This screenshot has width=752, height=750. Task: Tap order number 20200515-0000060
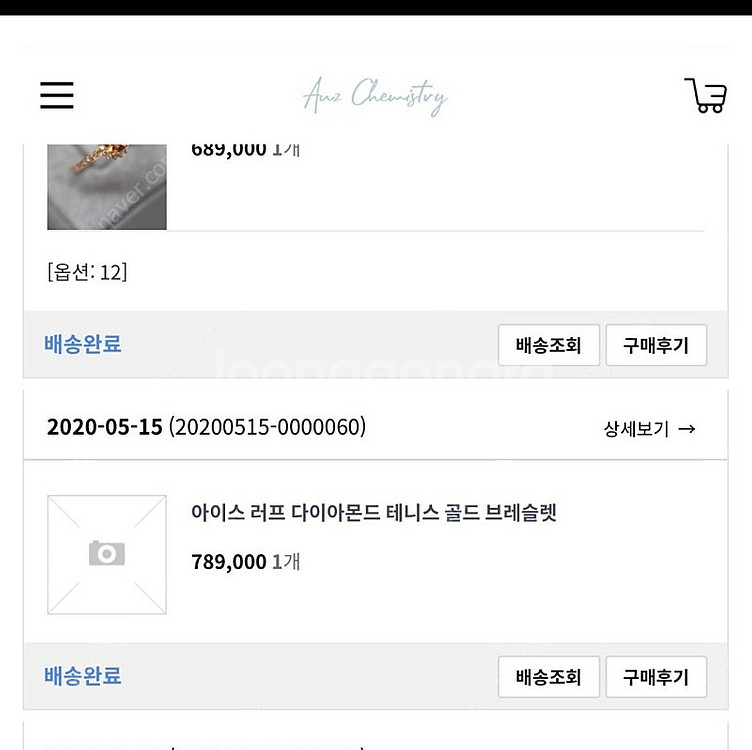click(267, 427)
